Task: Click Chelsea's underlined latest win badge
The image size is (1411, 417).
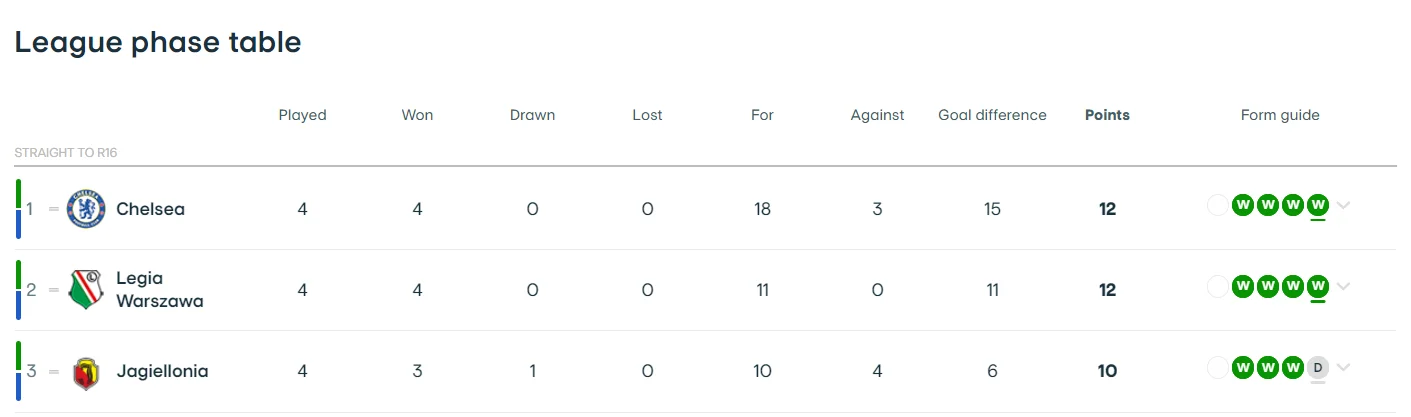Action: tap(1318, 205)
